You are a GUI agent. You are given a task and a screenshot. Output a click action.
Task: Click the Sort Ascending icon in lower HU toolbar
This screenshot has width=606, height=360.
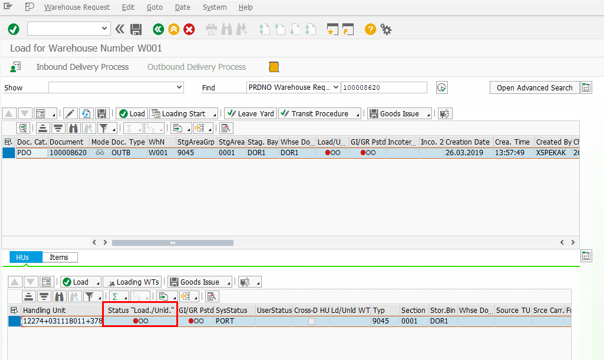coord(28,297)
